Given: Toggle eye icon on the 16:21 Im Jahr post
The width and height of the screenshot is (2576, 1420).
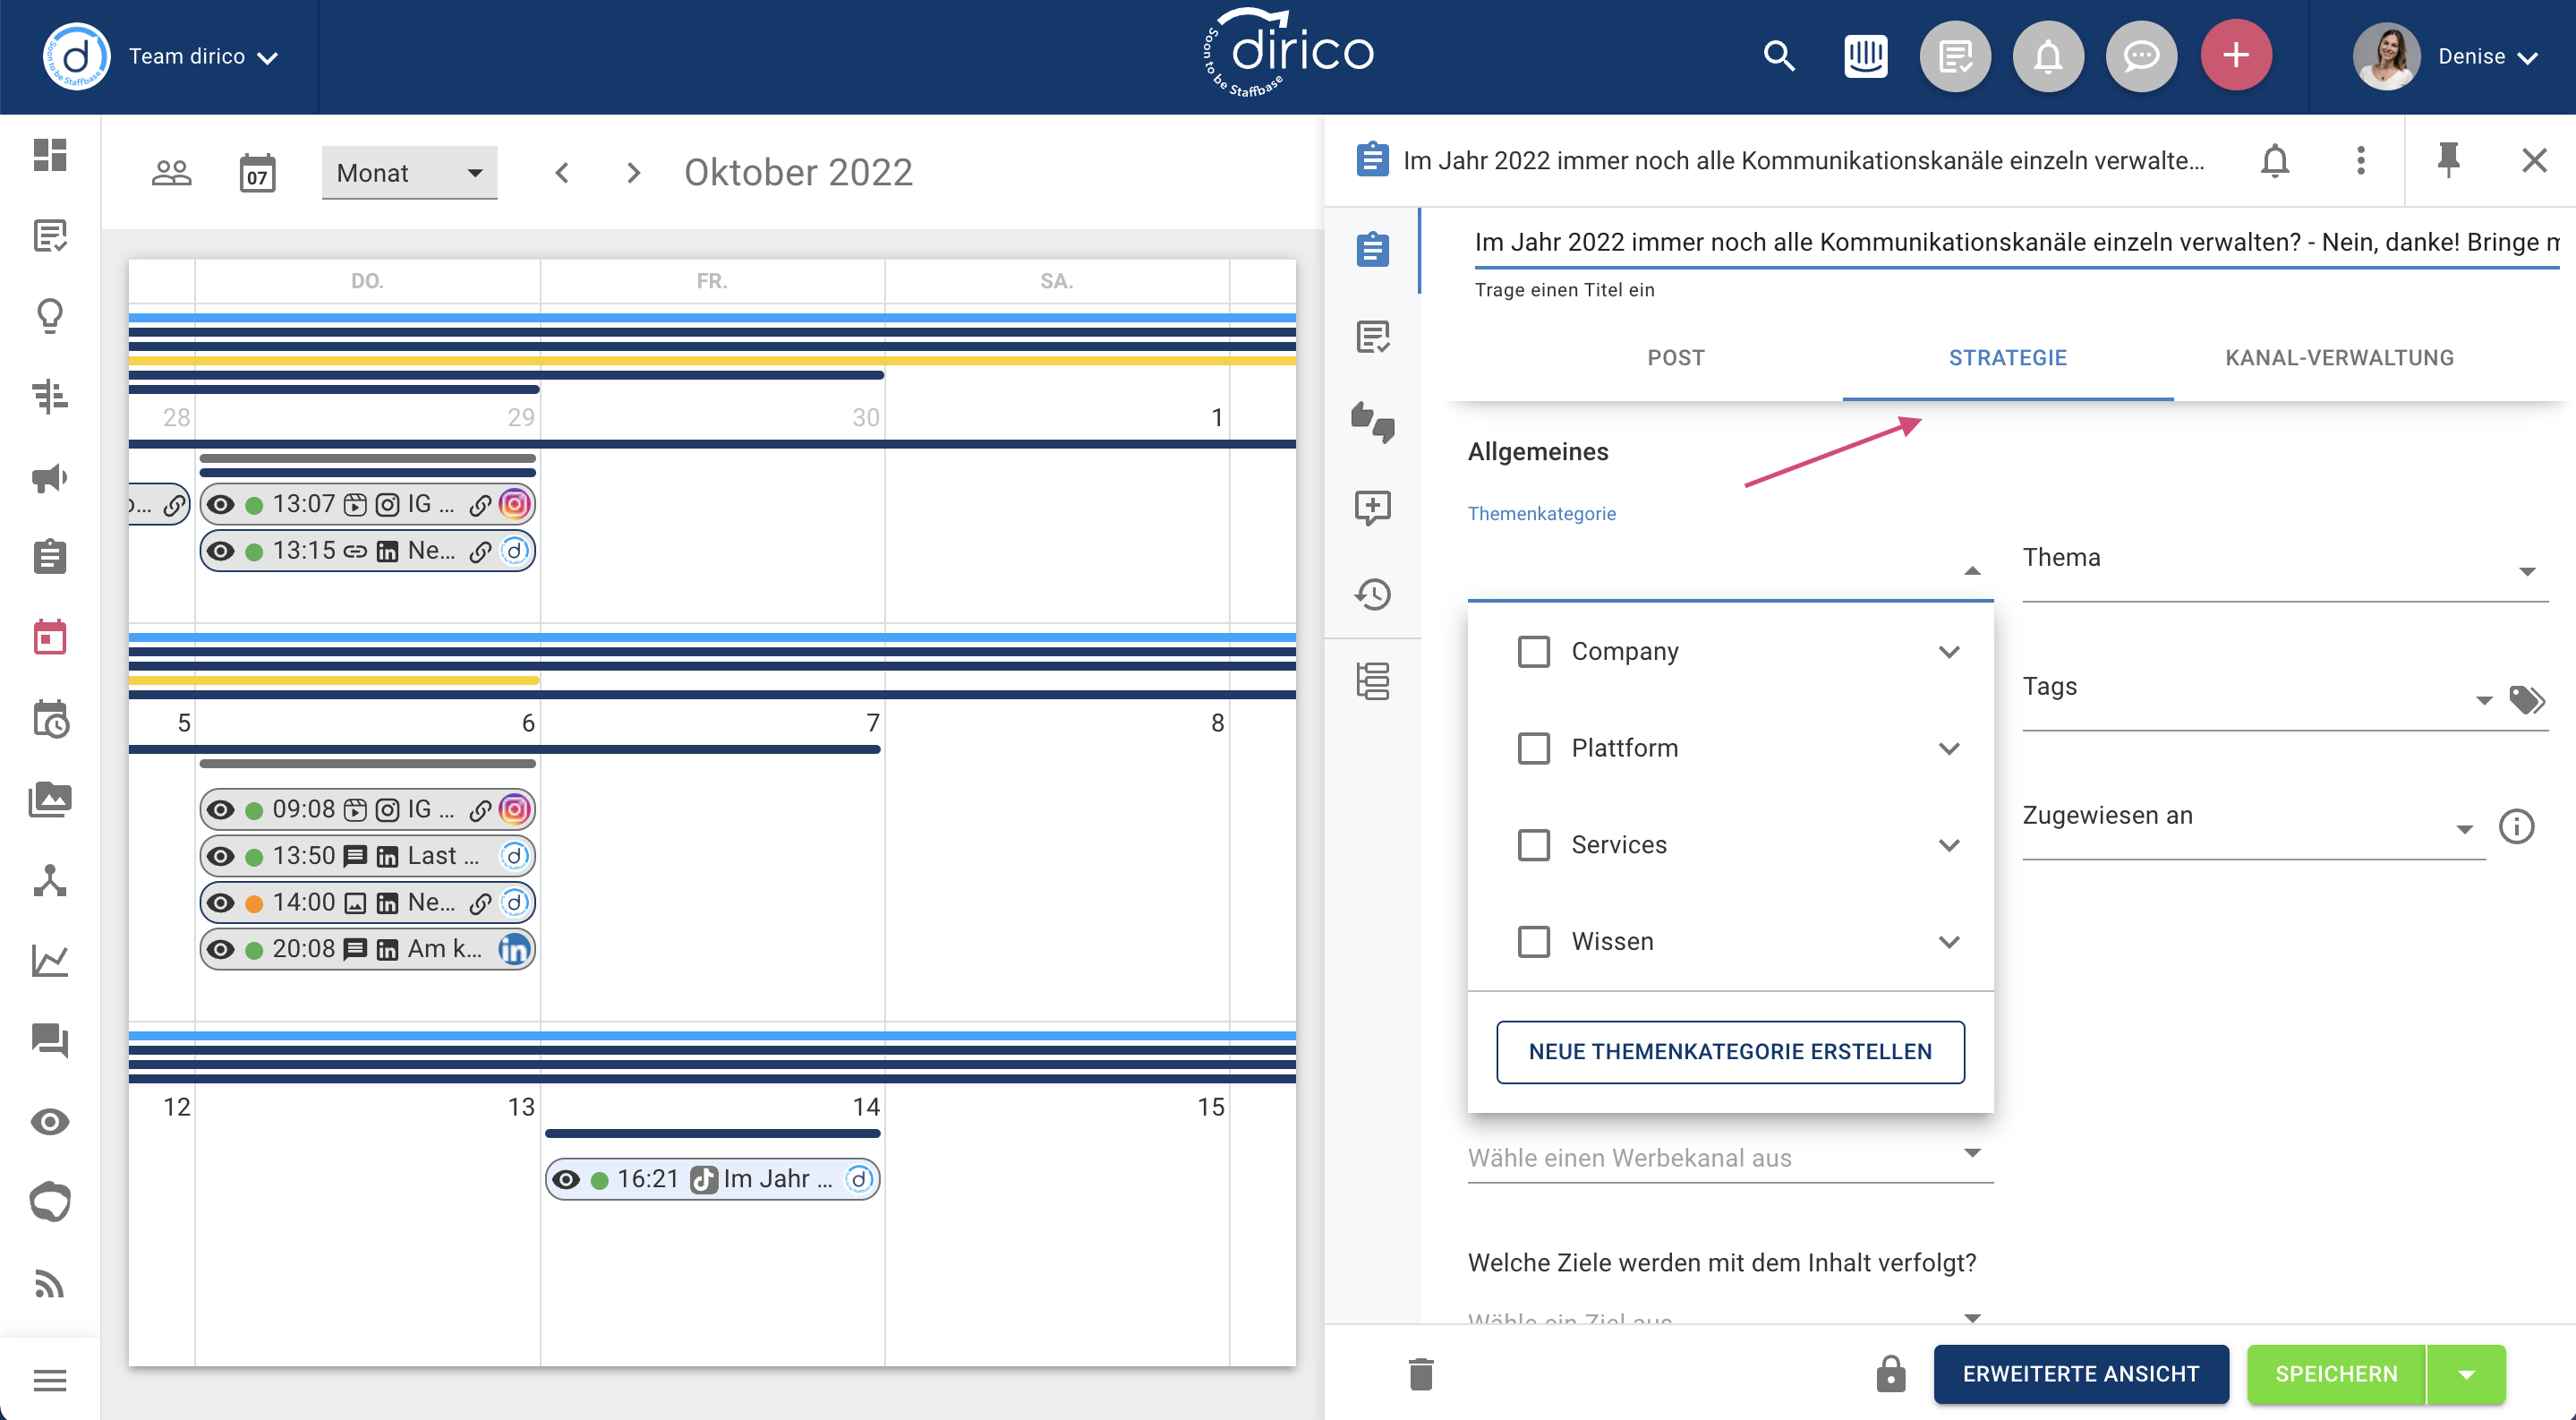Looking at the screenshot, I should [x=566, y=1179].
